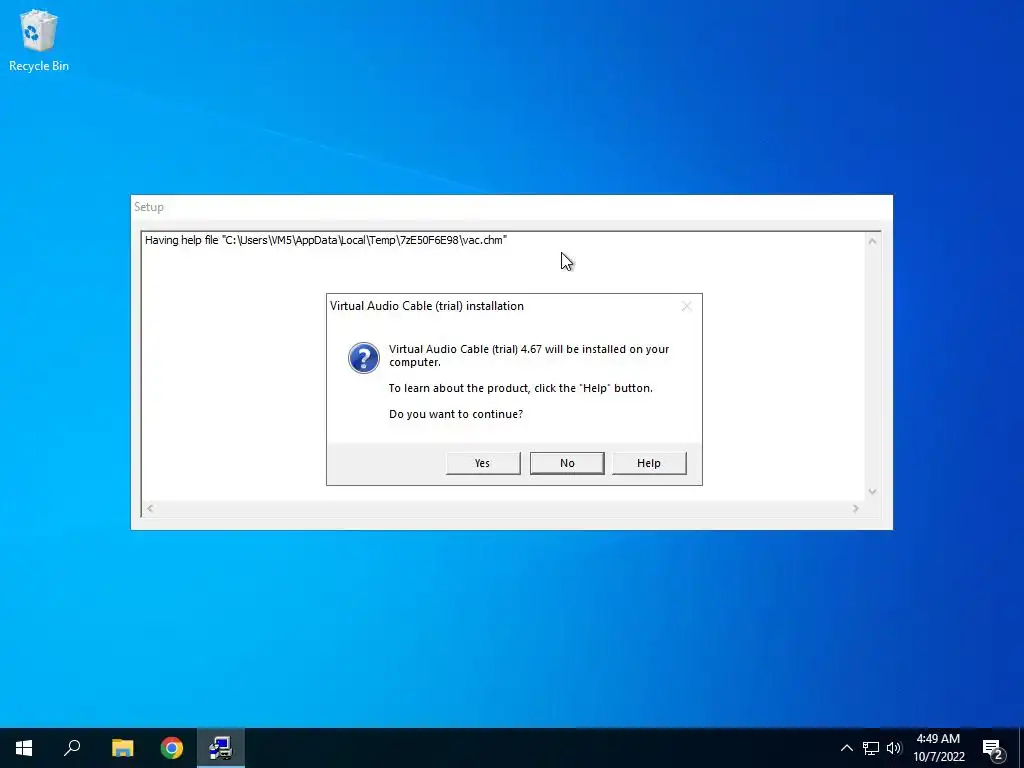Click the Setup log scroll right arrow
Viewport: 1024px width, 768px height.
(856, 508)
